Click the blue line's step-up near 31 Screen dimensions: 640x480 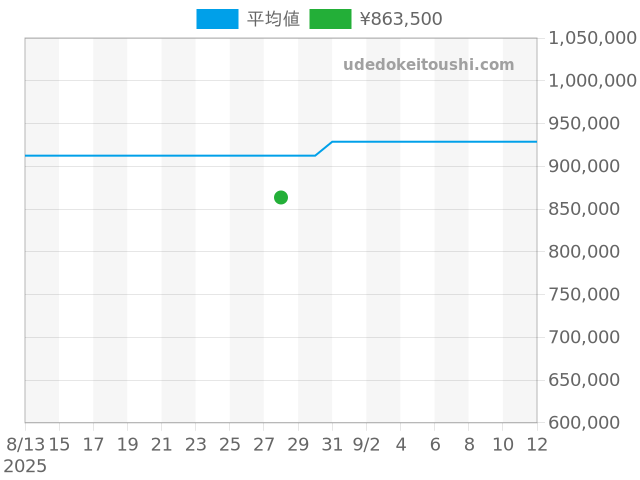click(x=324, y=148)
